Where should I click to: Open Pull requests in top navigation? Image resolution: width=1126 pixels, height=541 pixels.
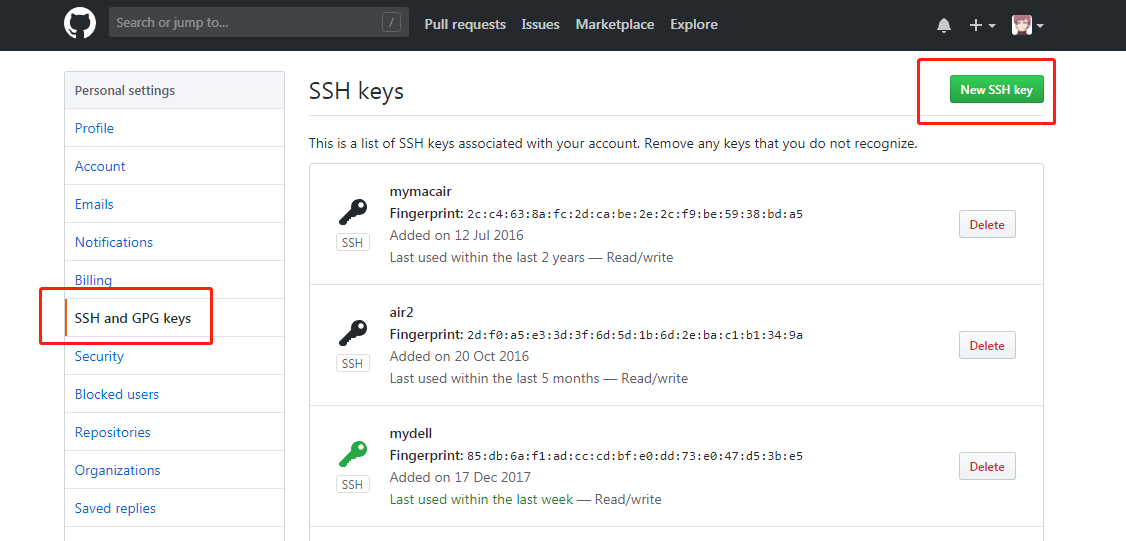pyautogui.click(x=465, y=24)
